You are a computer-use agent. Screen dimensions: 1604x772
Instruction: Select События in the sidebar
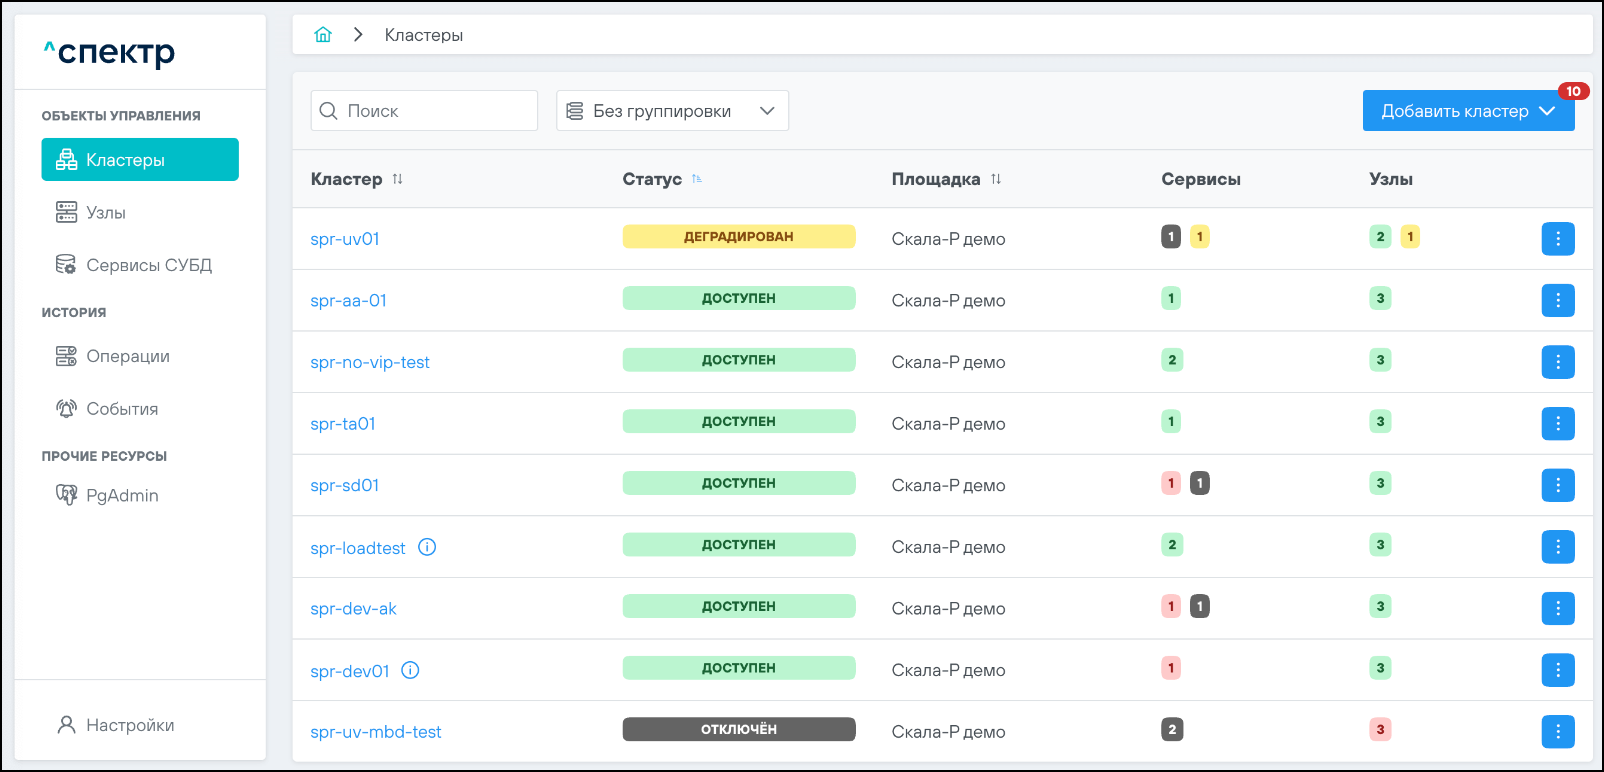pos(122,409)
